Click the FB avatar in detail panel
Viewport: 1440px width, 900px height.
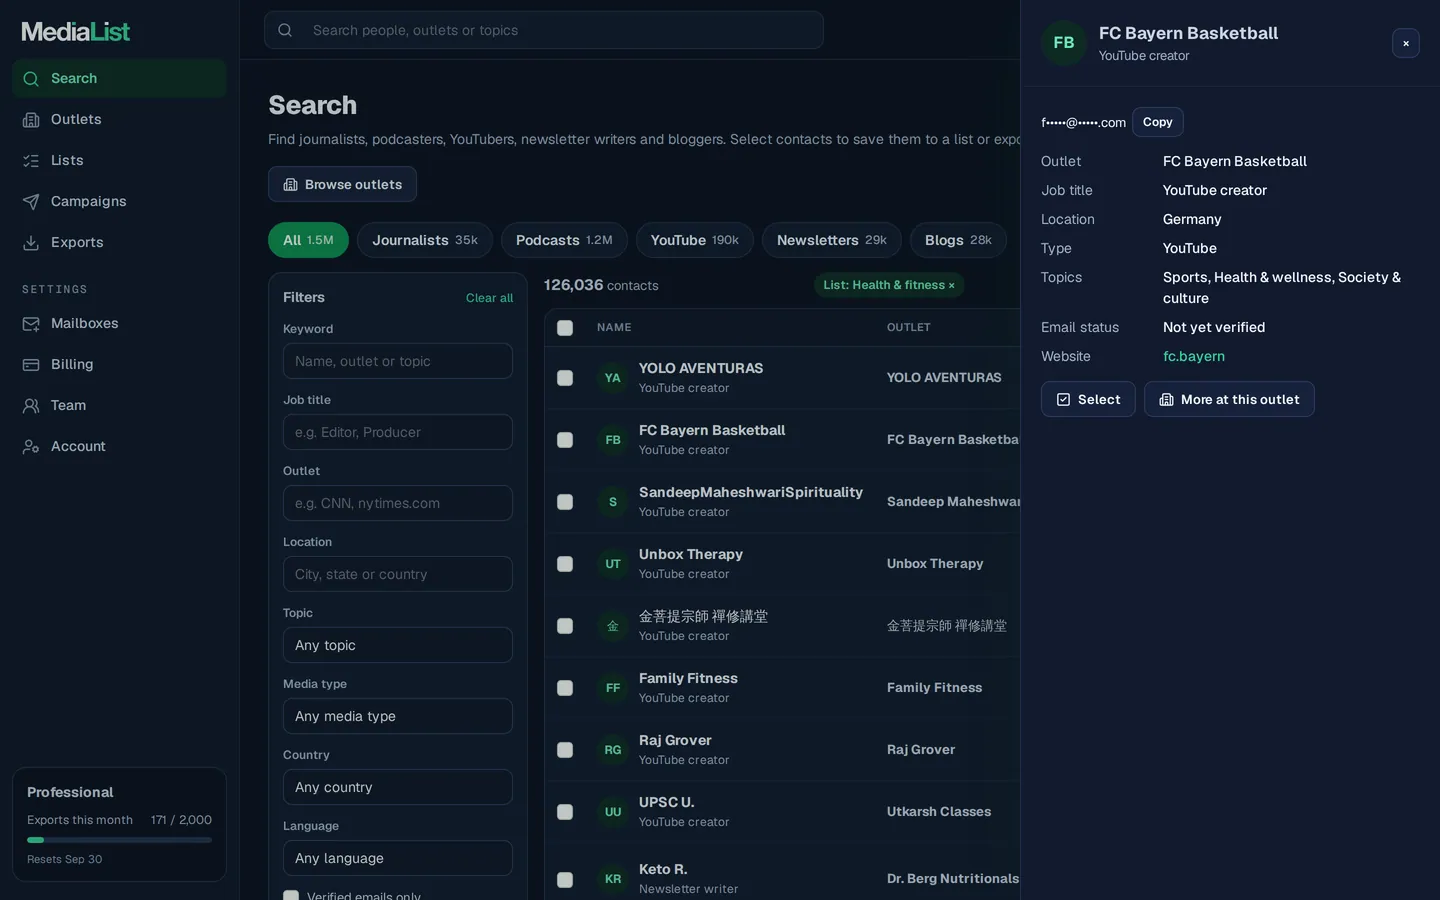[x=1064, y=43]
